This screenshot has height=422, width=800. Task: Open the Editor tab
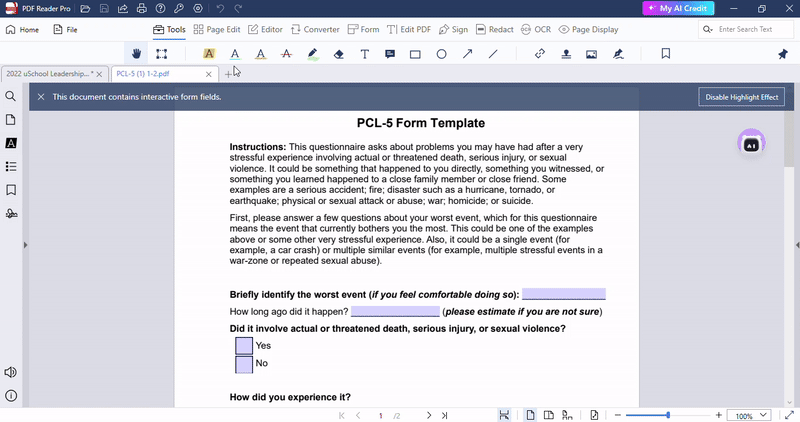point(265,30)
